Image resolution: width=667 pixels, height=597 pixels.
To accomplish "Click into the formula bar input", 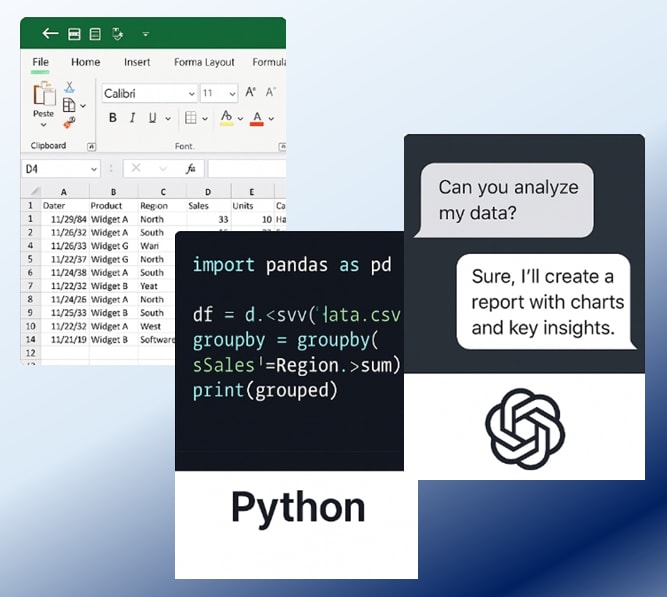I will 247,169.
